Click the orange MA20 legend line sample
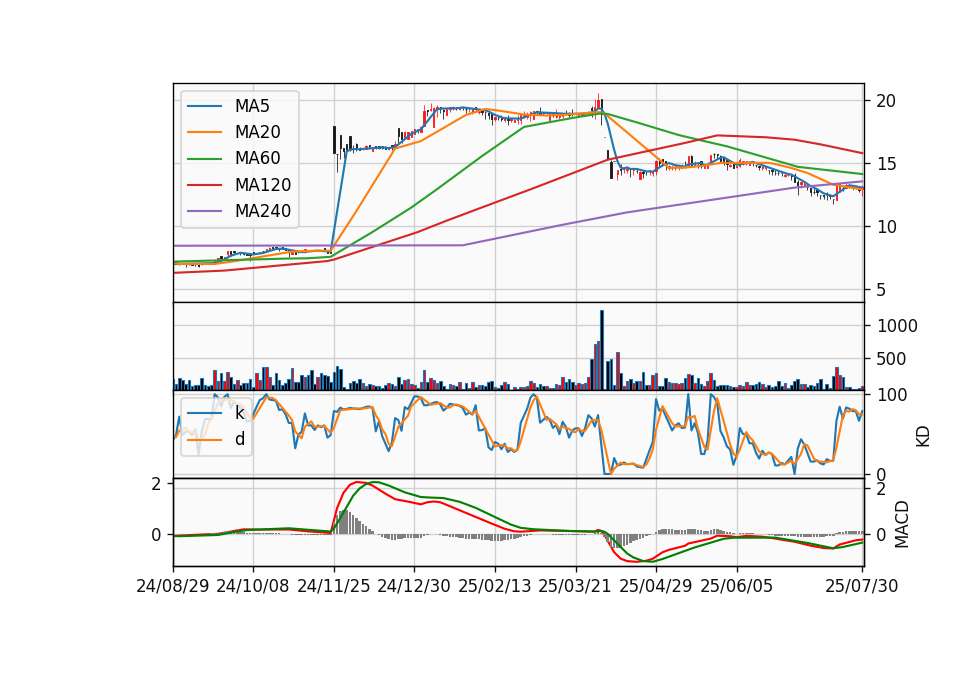Viewport: 960px width, 690px height. tap(204, 132)
